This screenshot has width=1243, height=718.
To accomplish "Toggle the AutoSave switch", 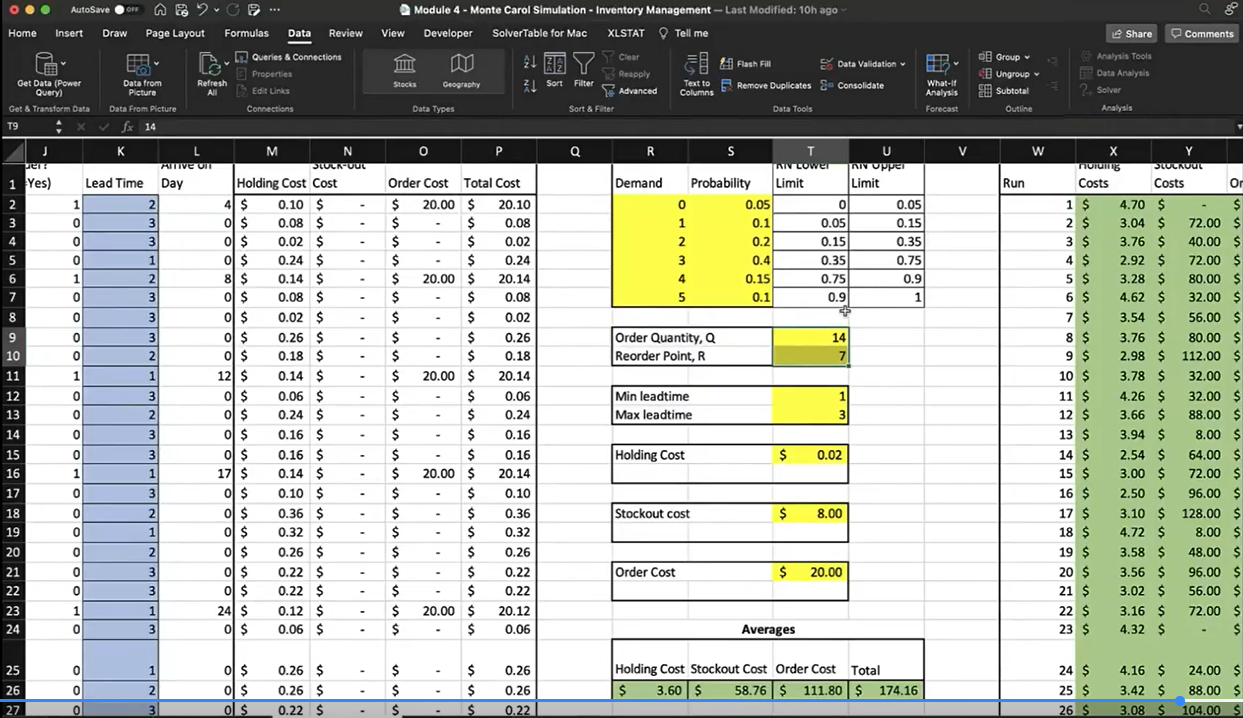I will pos(127,9).
